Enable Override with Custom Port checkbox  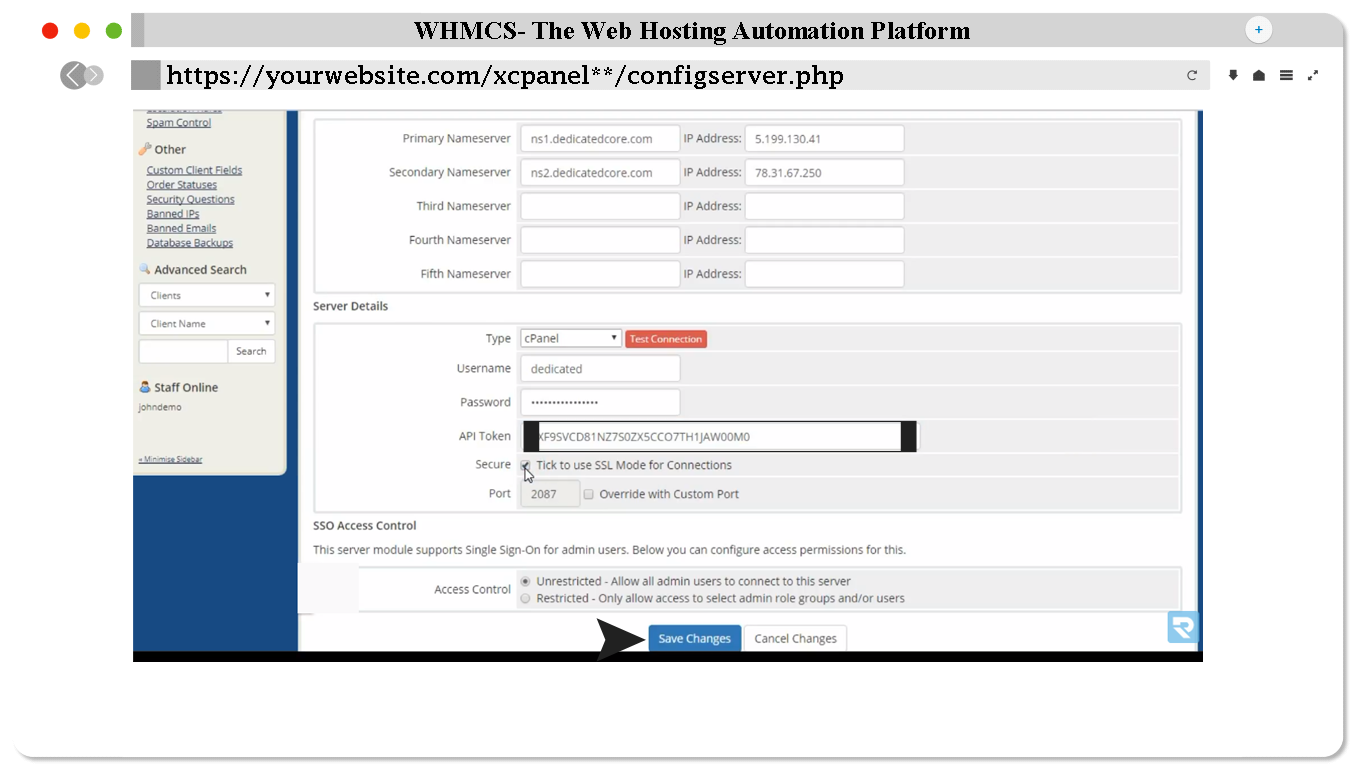coord(589,494)
